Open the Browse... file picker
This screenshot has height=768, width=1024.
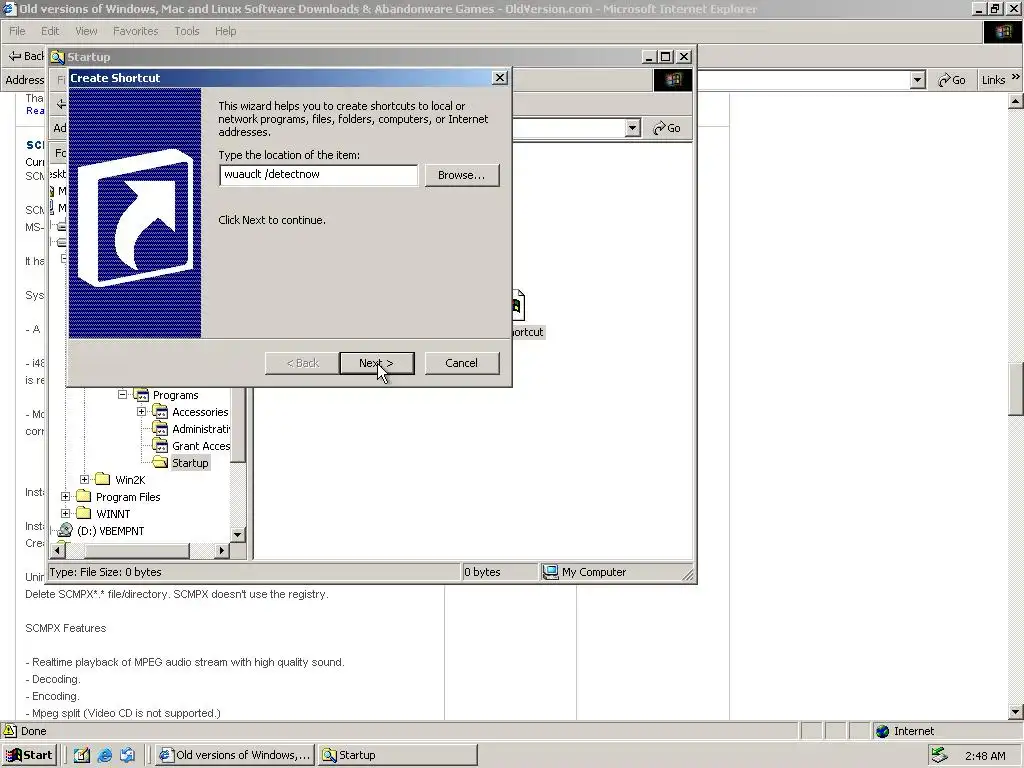462,175
